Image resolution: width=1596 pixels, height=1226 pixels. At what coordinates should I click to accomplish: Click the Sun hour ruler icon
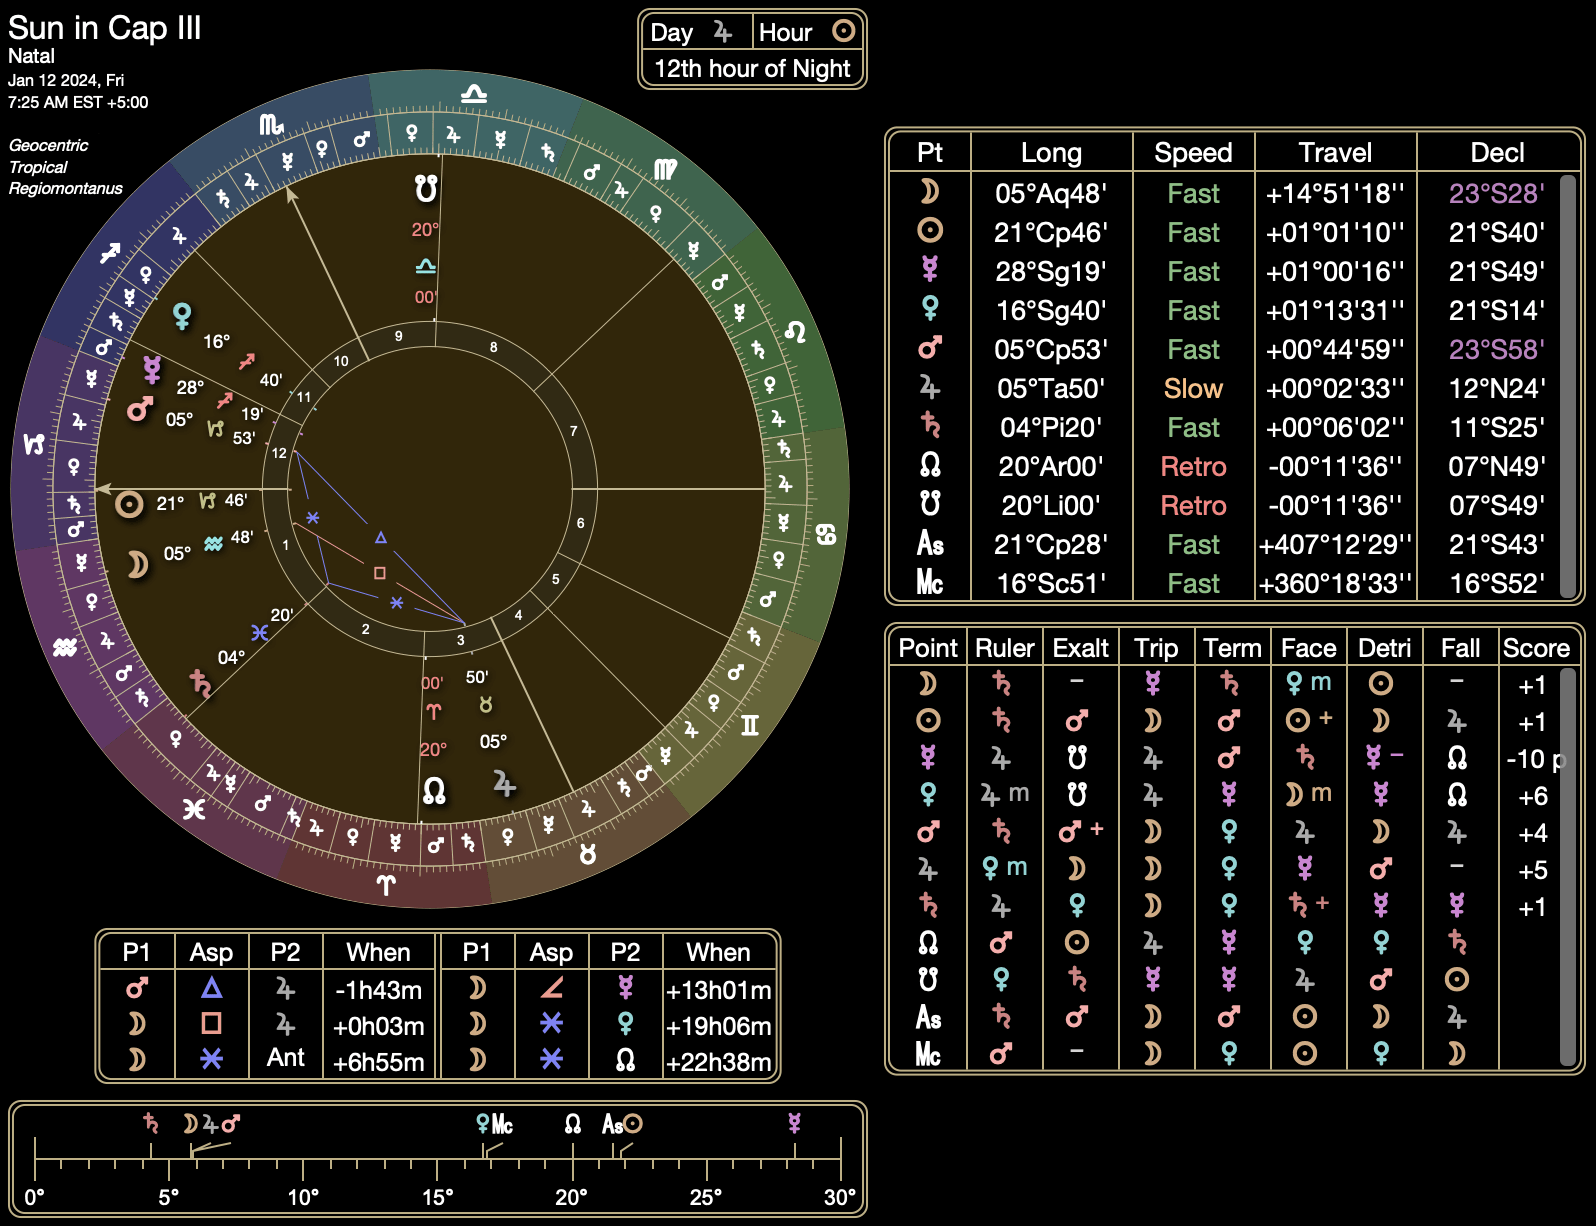[843, 31]
